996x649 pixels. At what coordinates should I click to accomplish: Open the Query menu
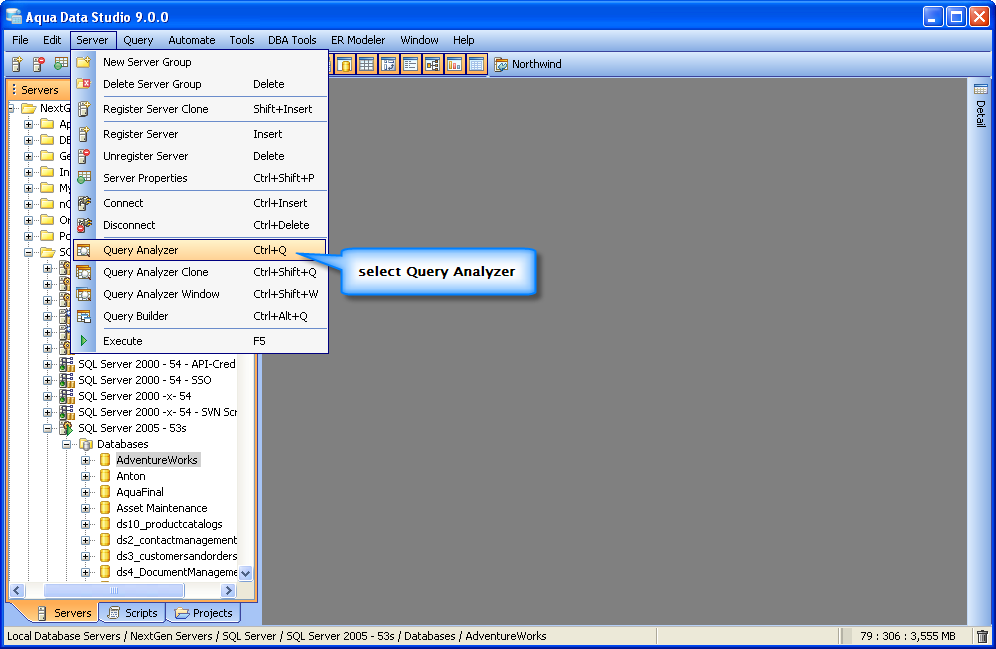coord(138,40)
